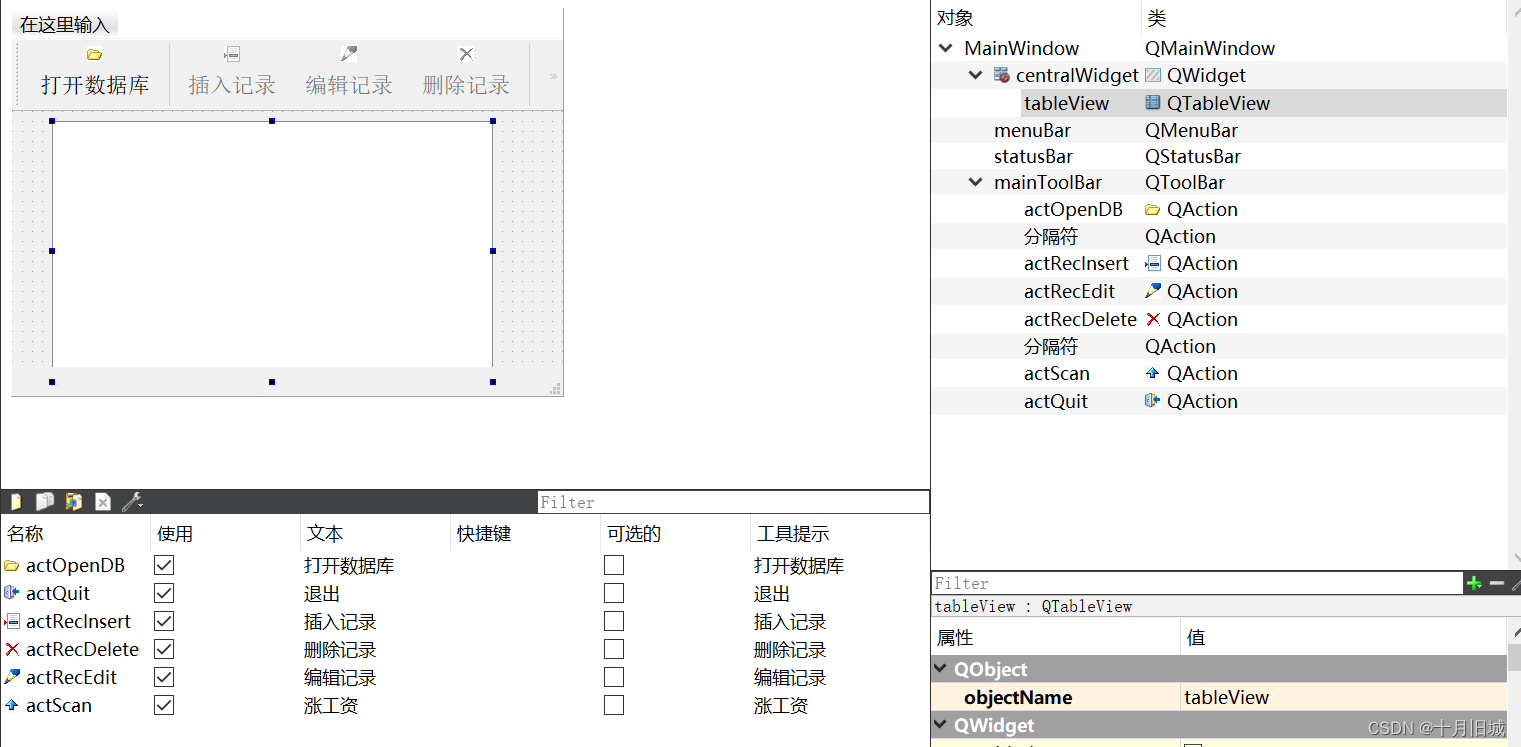
Task: Select actQuit row in the action editor list
Action: coord(465,593)
